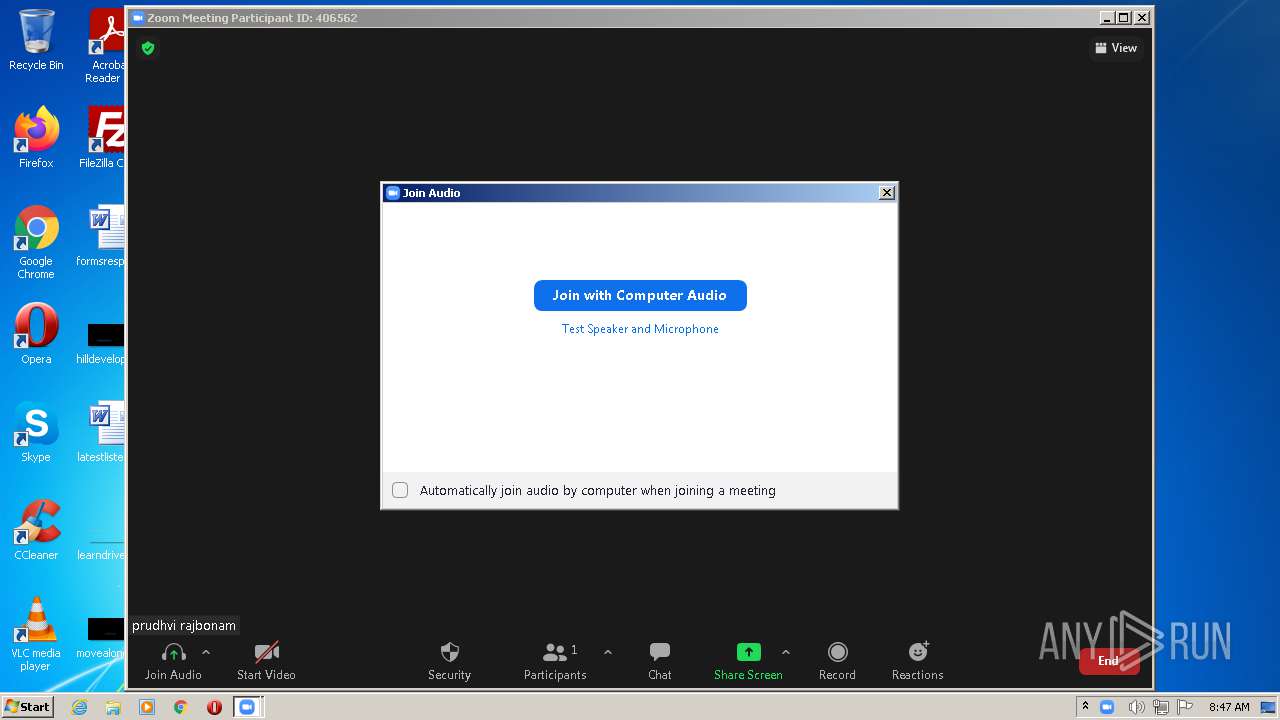Select VLC media player desktop shortcut
This screenshot has width=1280, height=720.
coord(36,634)
